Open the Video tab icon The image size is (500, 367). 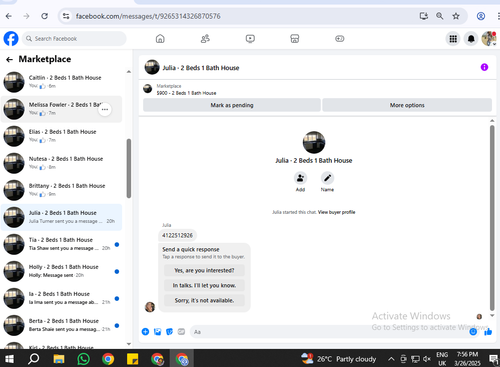tap(250, 39)
